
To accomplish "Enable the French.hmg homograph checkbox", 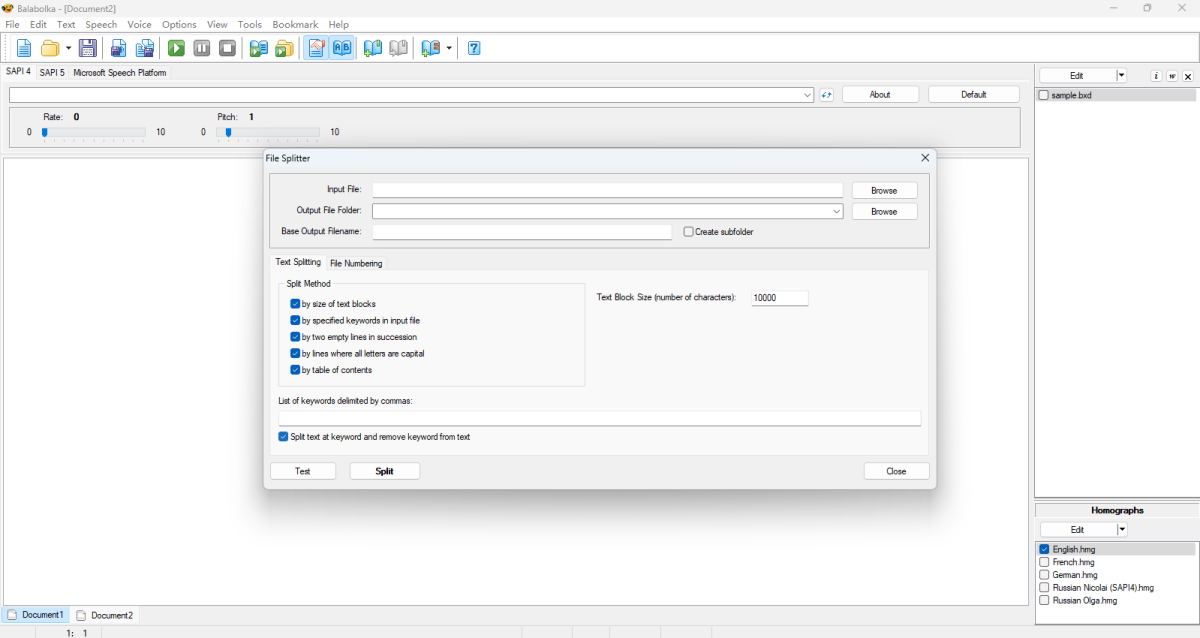I will click(1044, 562).
